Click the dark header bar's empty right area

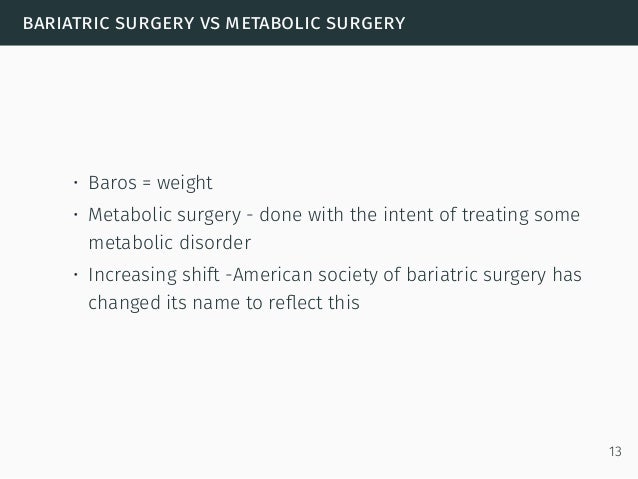click(521, 23)
